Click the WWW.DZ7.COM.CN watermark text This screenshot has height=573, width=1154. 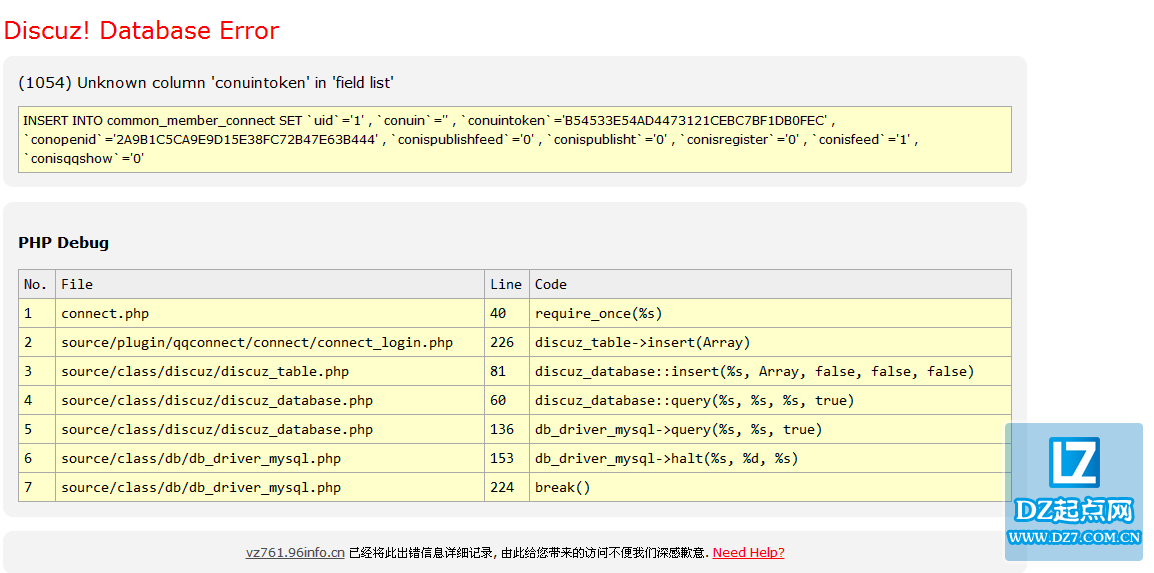1074,538
